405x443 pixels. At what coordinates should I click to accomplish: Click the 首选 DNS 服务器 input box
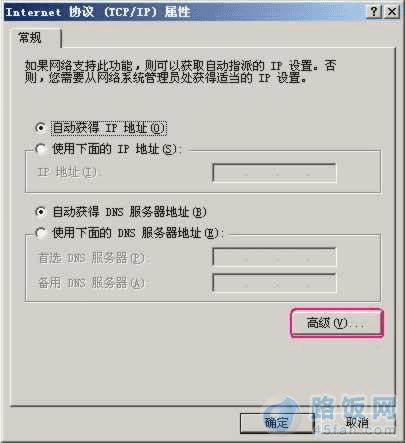point(274,257)
